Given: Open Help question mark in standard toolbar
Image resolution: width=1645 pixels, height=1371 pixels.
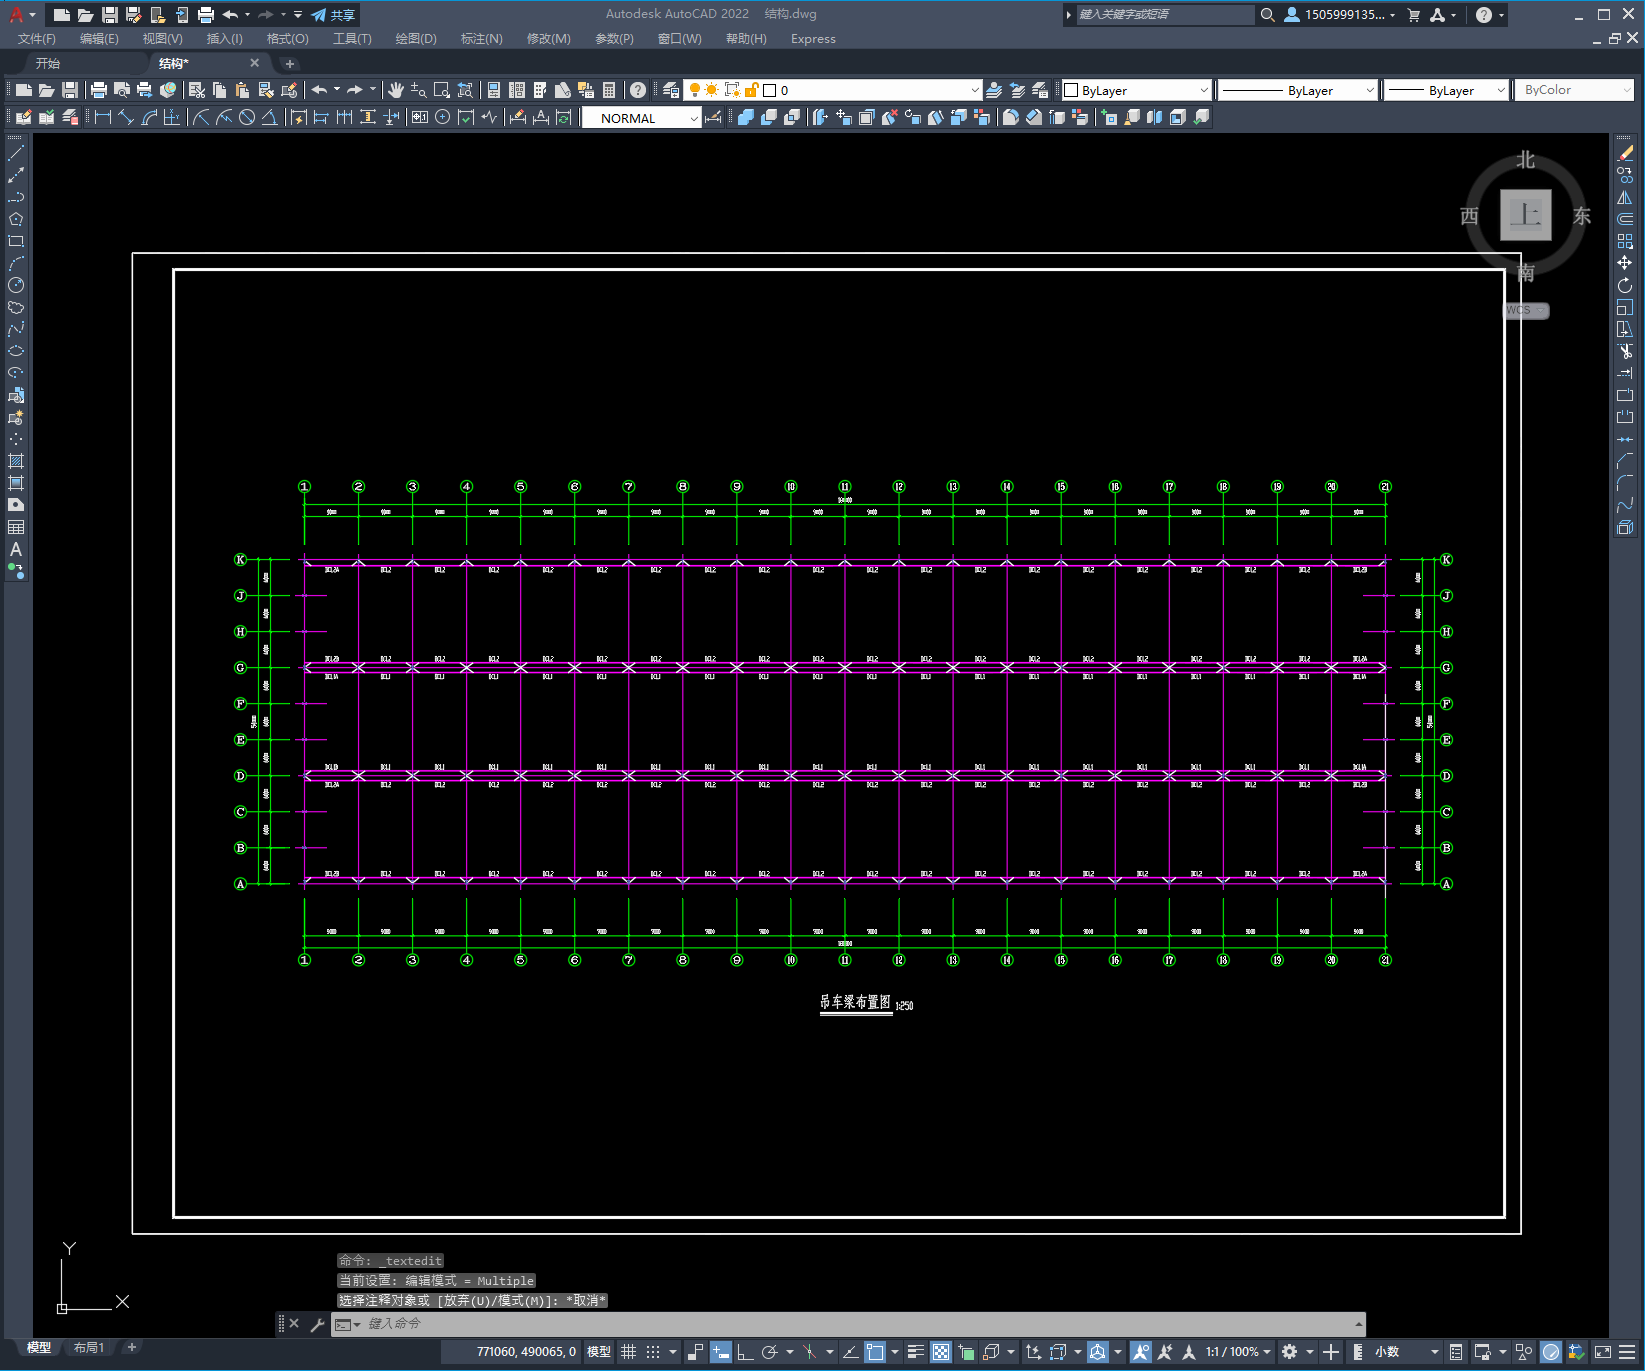Looking at the screenshot, I should point(638,90).
